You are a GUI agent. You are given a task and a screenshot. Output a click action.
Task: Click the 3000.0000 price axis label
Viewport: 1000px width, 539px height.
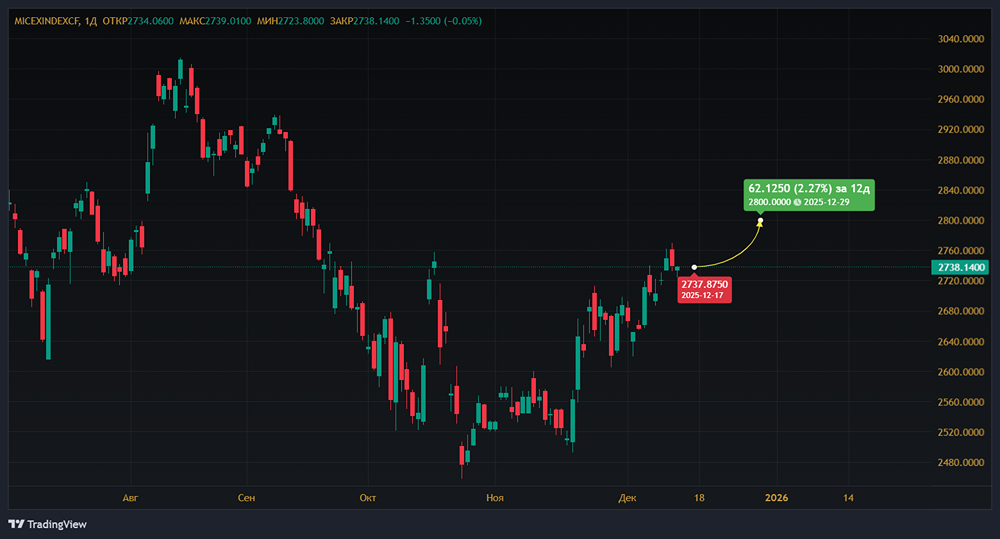[960, 69]
